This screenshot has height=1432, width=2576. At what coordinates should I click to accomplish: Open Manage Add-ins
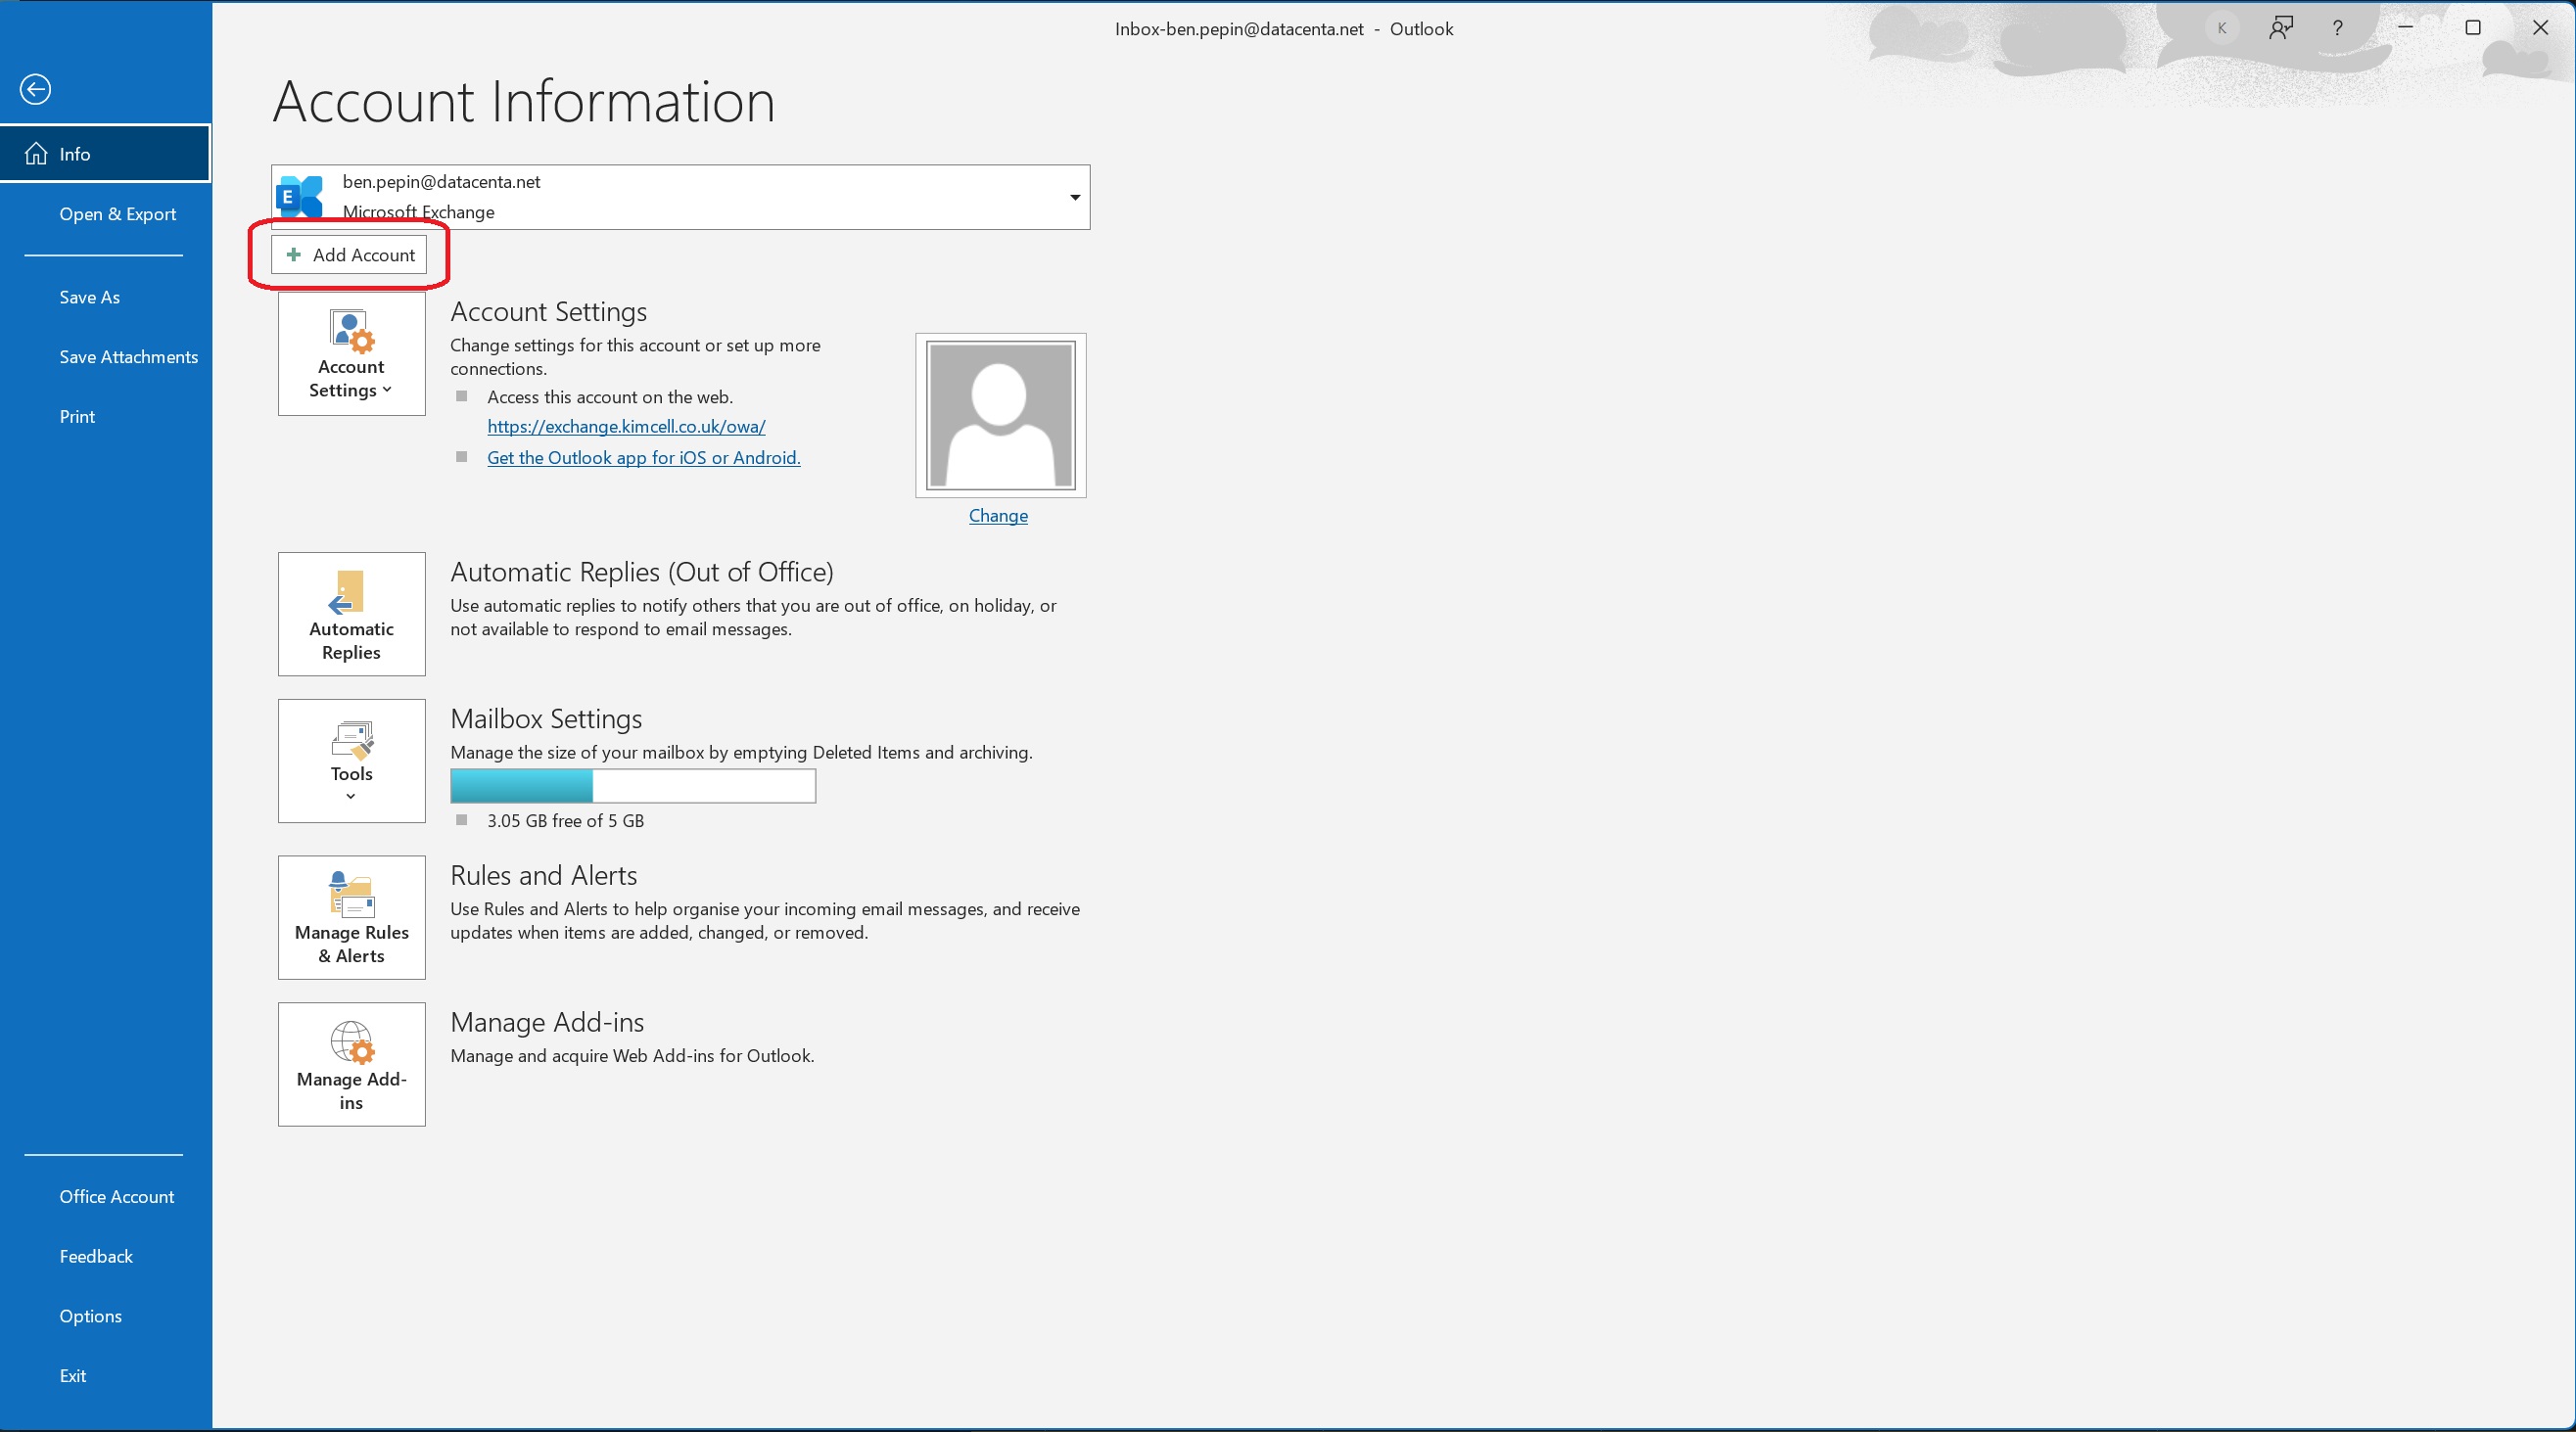pos(352,1066)
